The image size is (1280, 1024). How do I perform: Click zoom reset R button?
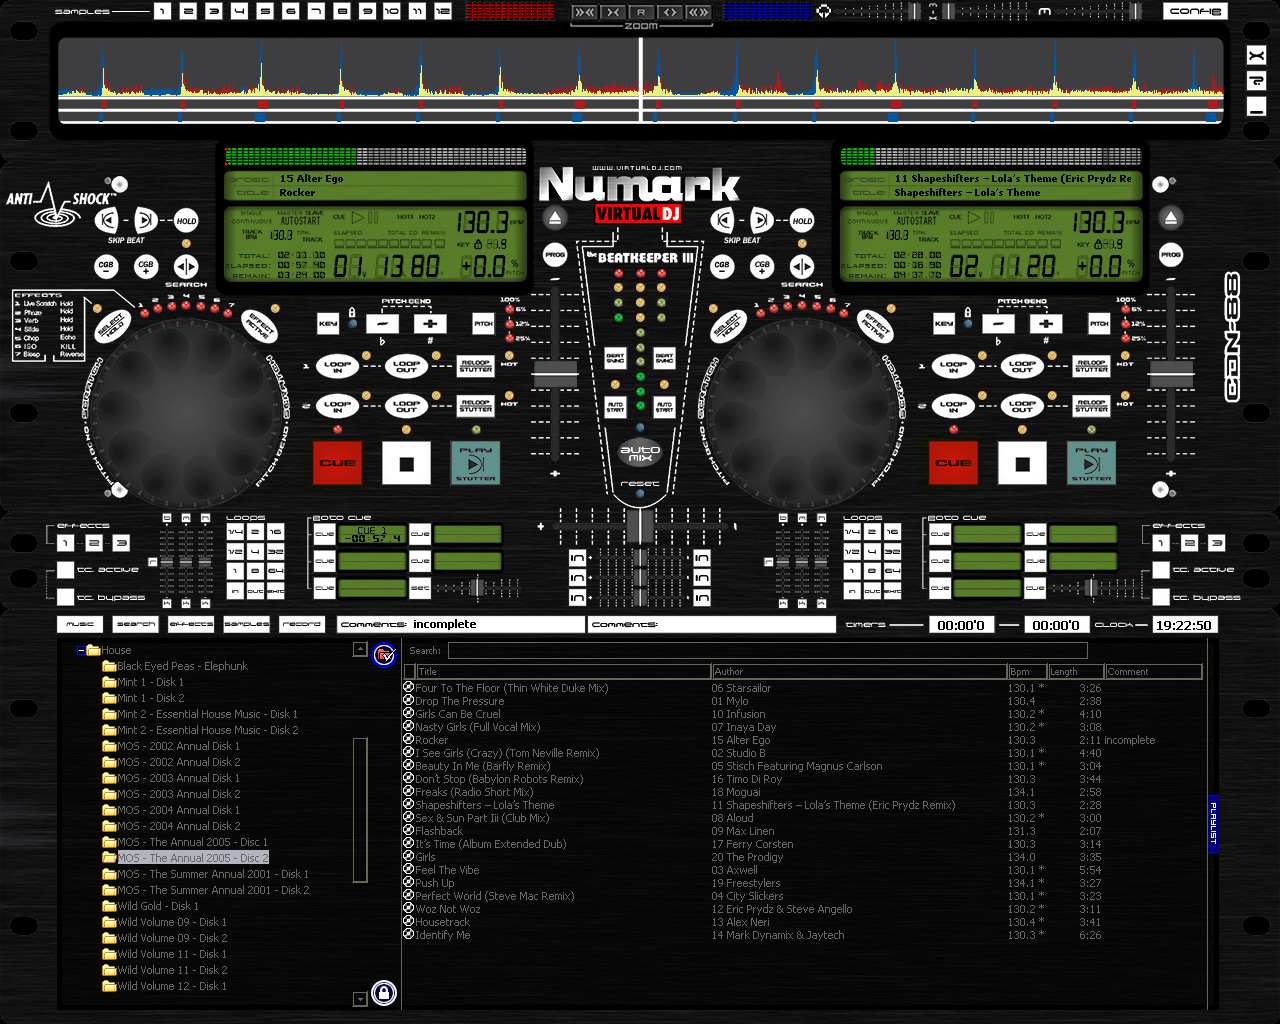(x=640, y=12)
